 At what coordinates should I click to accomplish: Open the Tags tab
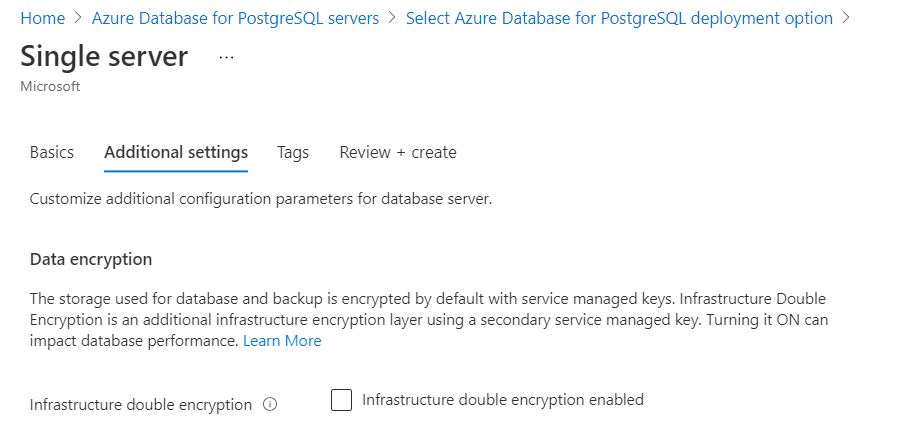click(293, 153)
